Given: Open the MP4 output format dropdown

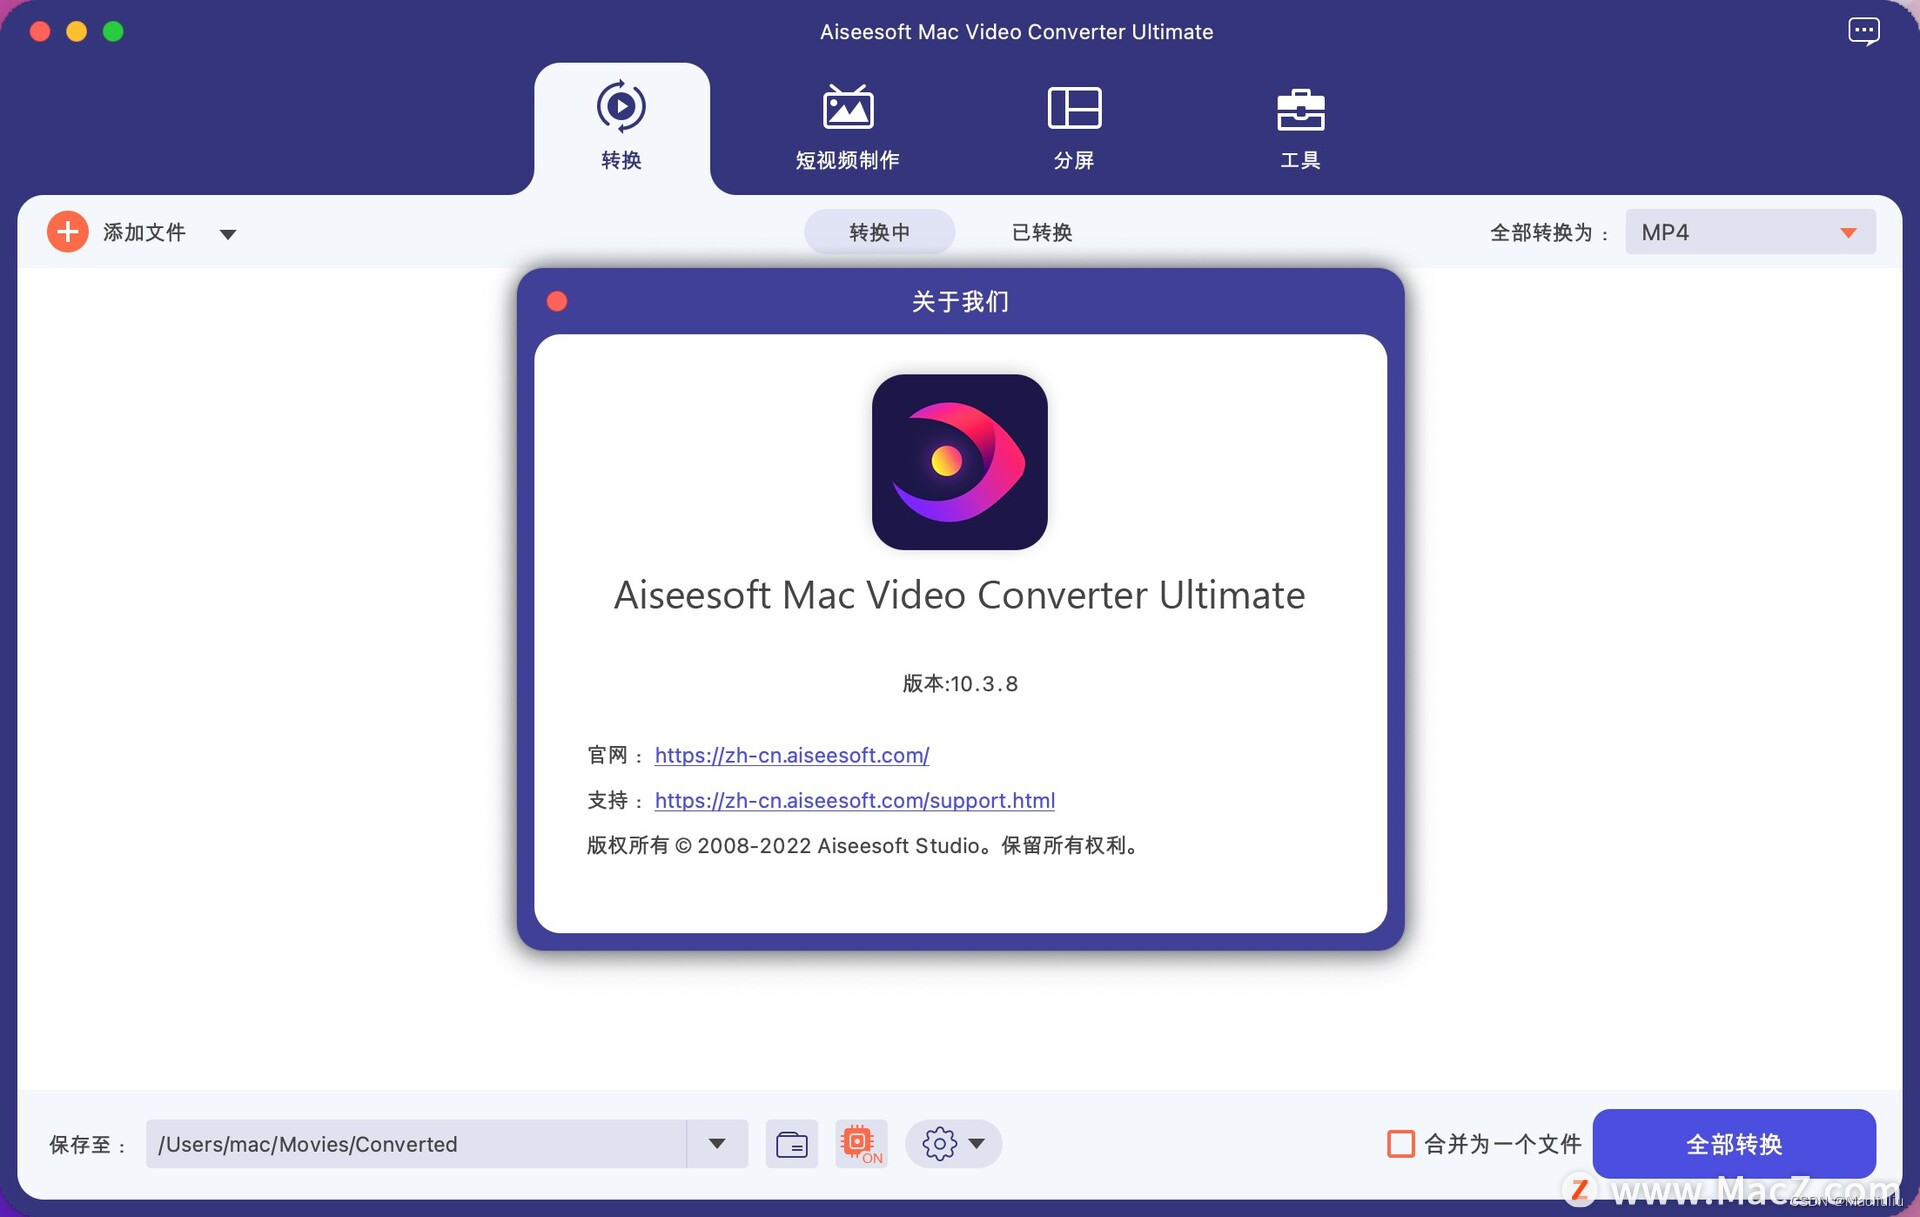Looking at the screenshot, I should pyautogui.click(x=1750, y=232).
